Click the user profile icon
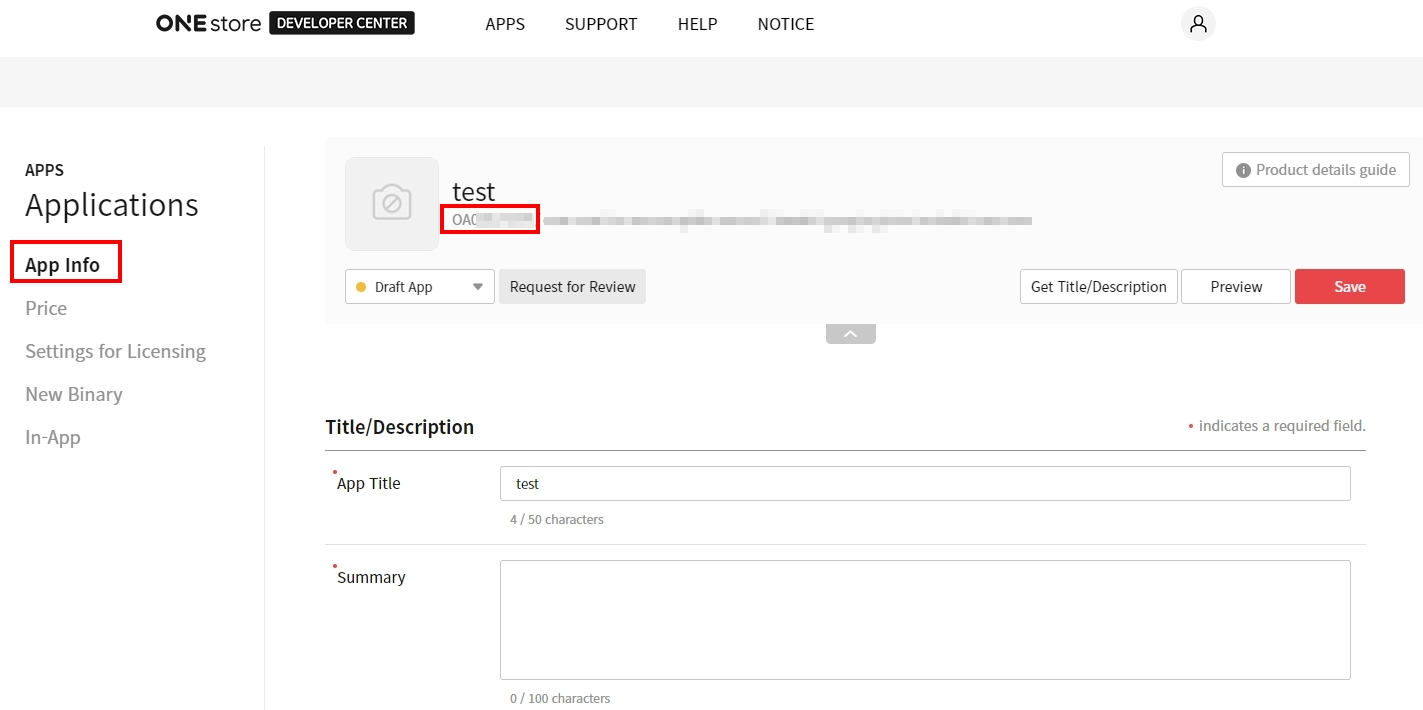This screenshot has width=1423, height=710. [x=1198, y=24]
